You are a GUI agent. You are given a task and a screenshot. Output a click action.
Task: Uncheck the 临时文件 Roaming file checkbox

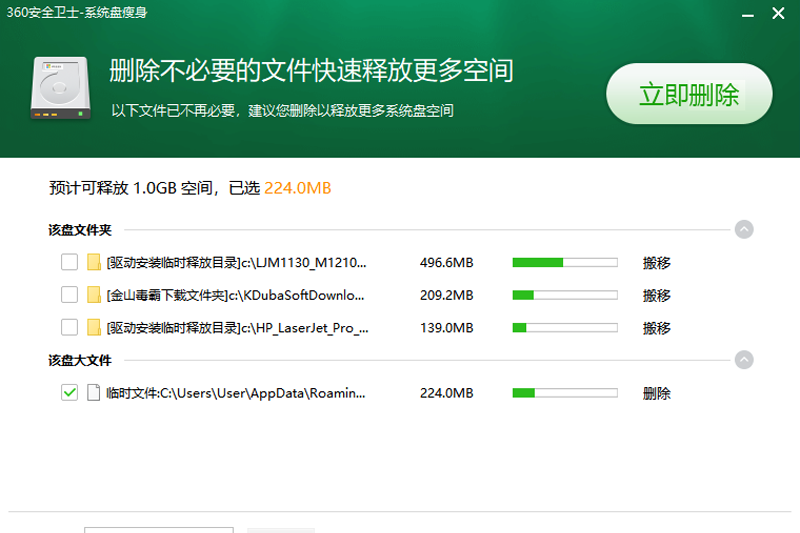pyautogui.click(x=69, y=393)
